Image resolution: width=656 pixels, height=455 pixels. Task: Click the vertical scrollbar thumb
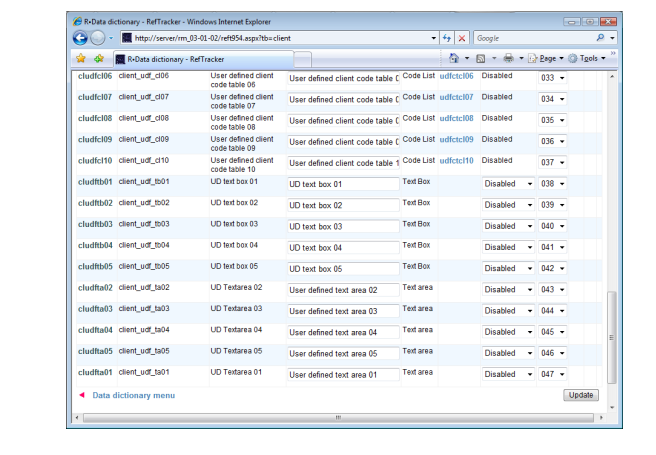point(612,337)
